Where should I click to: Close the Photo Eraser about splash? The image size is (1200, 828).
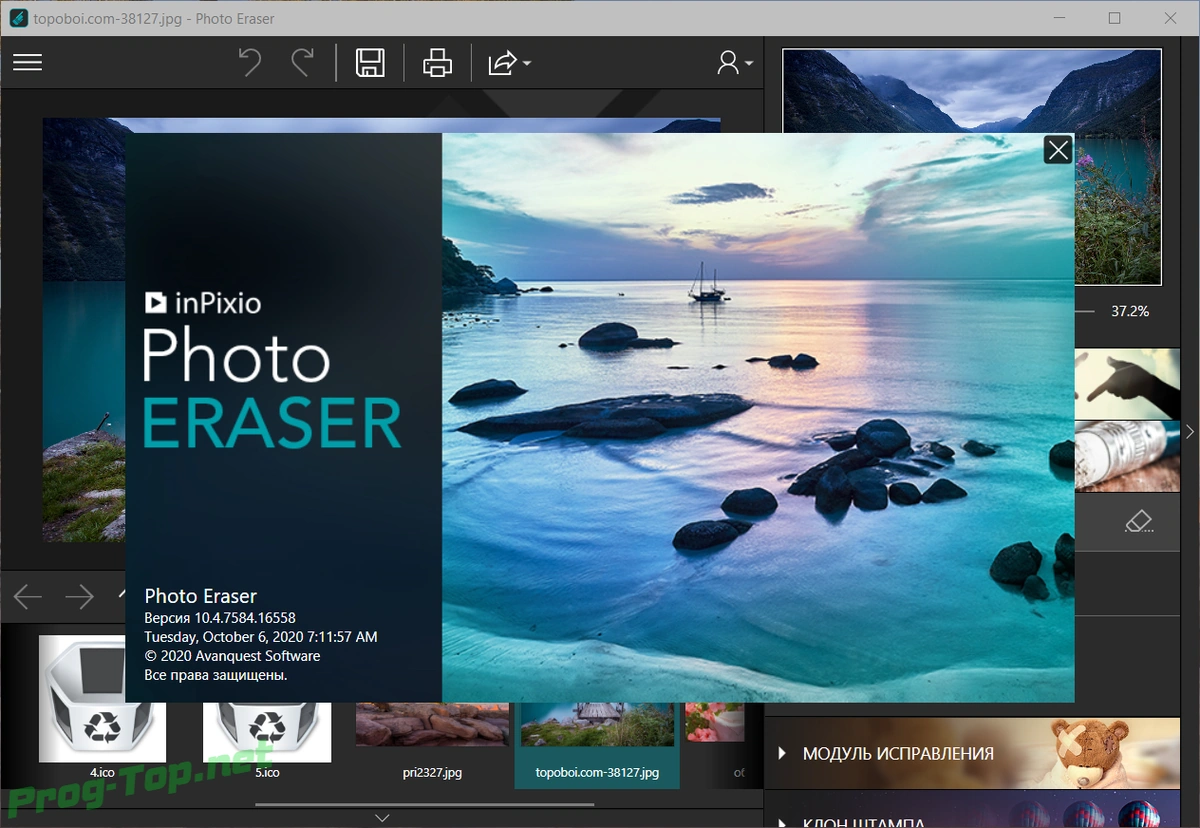point(1058,150)
